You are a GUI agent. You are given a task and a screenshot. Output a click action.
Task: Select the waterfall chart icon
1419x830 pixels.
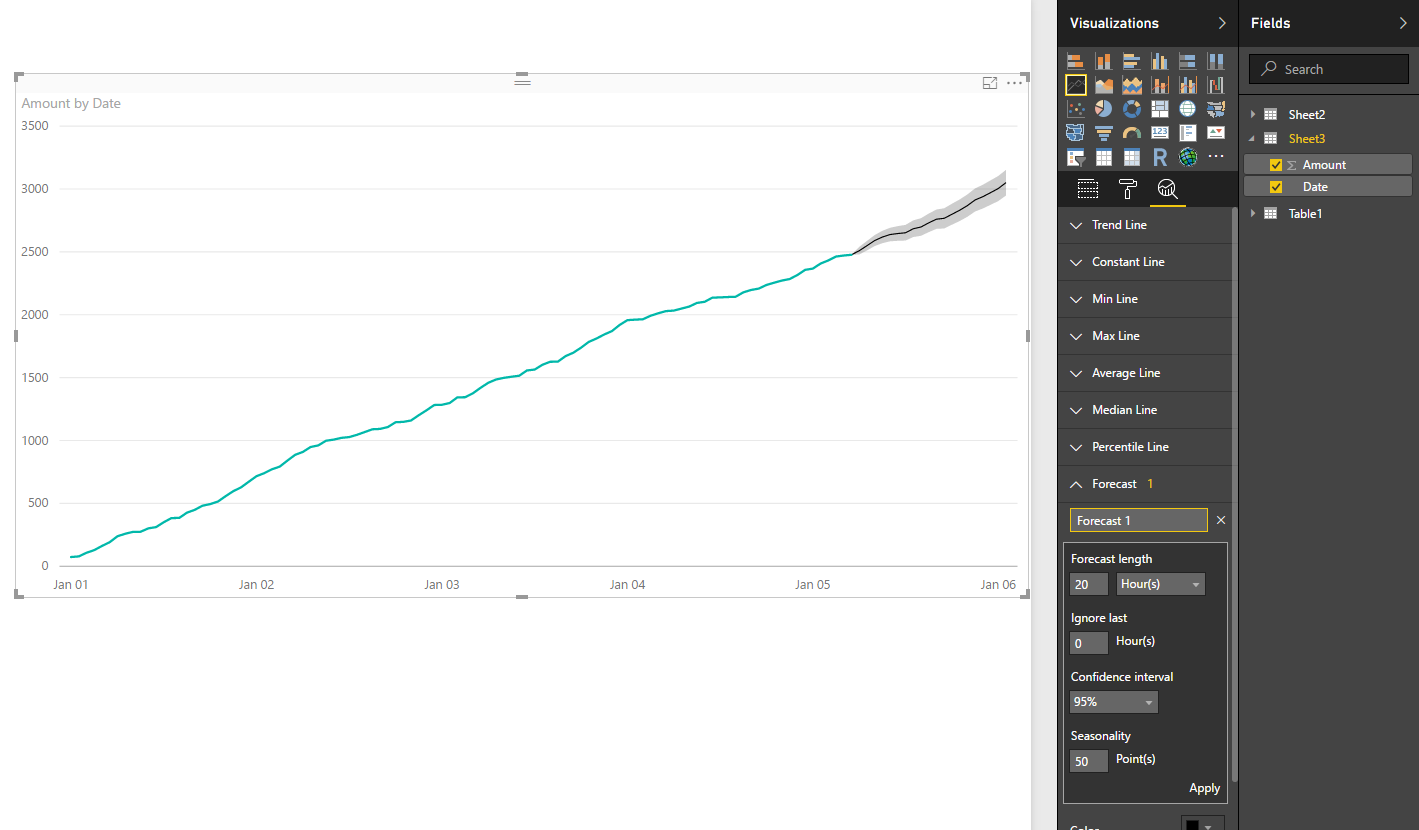1216,85
